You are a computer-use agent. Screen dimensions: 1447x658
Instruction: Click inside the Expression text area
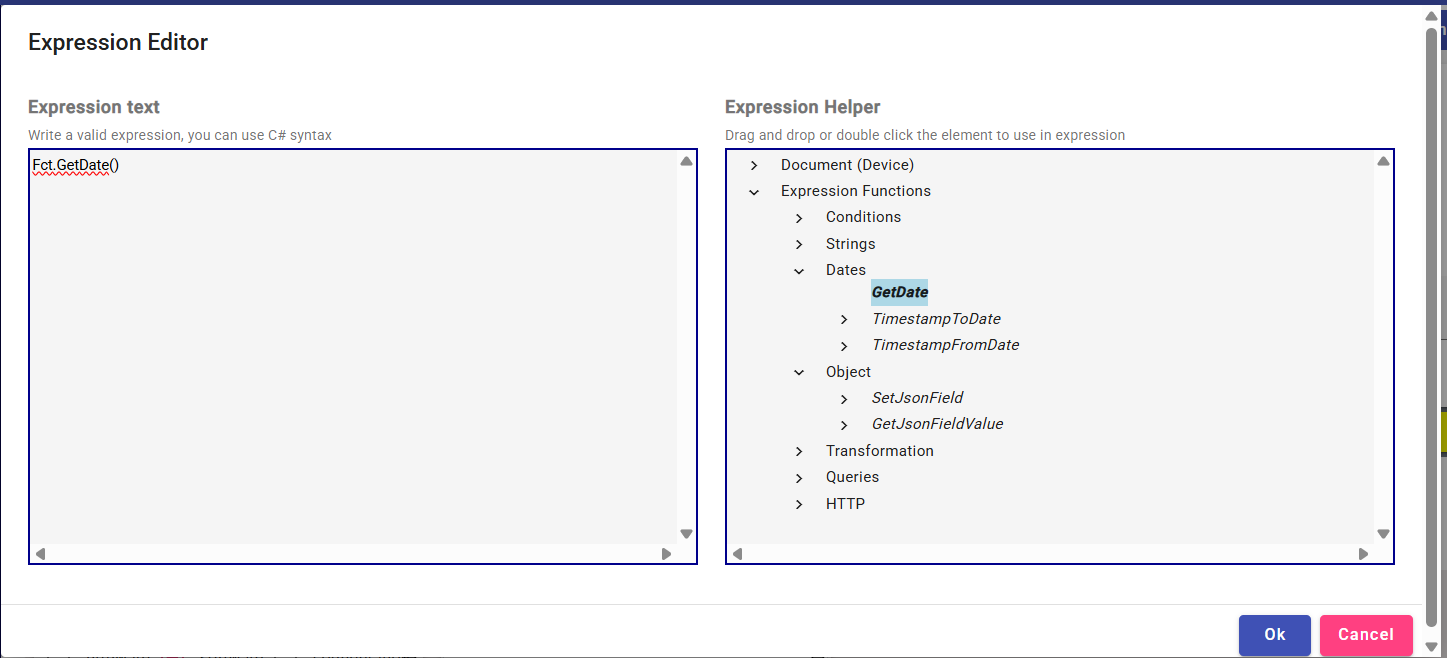pos(350,350)
